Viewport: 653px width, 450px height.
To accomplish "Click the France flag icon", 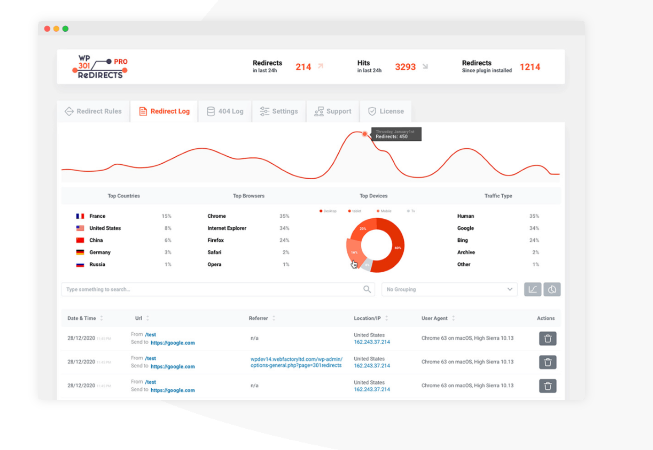I will 80,216.
